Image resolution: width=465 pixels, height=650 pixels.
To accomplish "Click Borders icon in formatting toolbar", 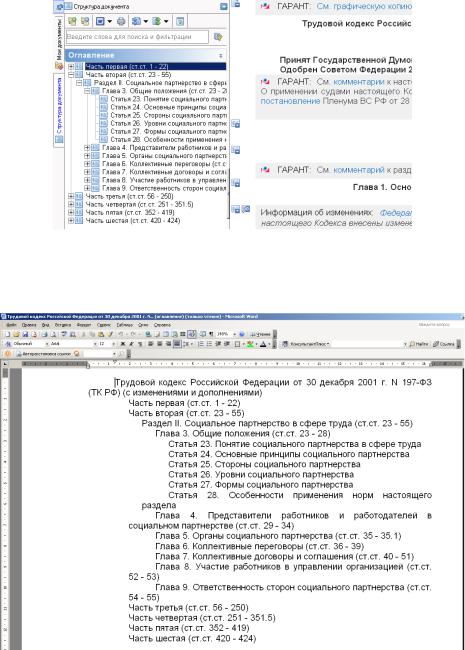I will (237, 344).
